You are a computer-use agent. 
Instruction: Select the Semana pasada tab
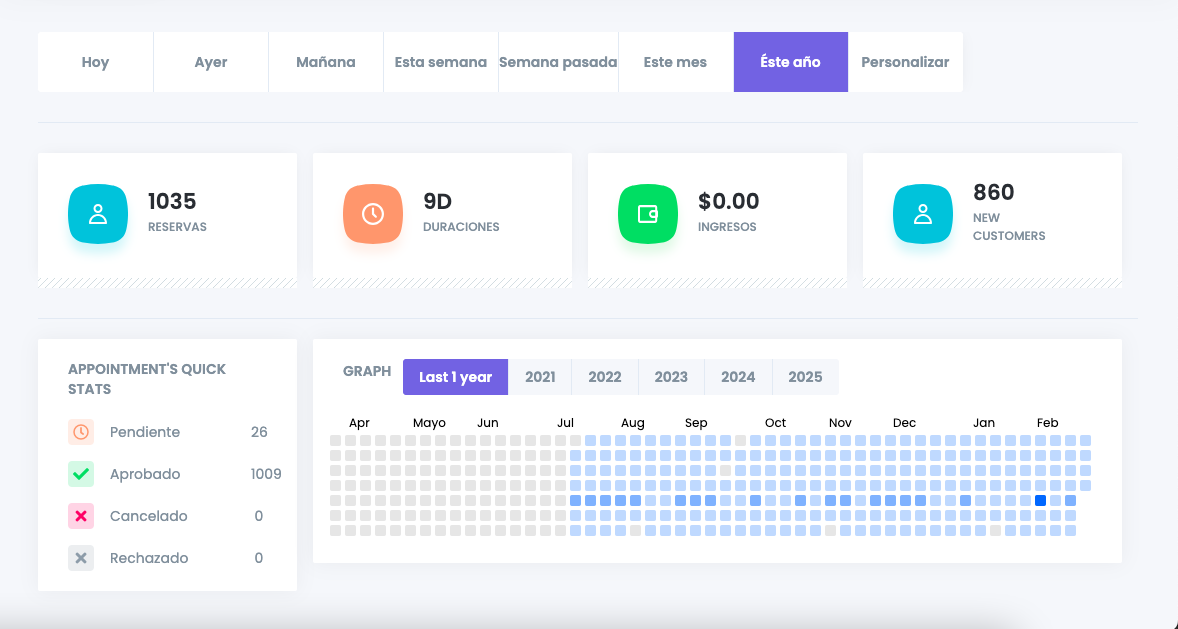[558, 62]
